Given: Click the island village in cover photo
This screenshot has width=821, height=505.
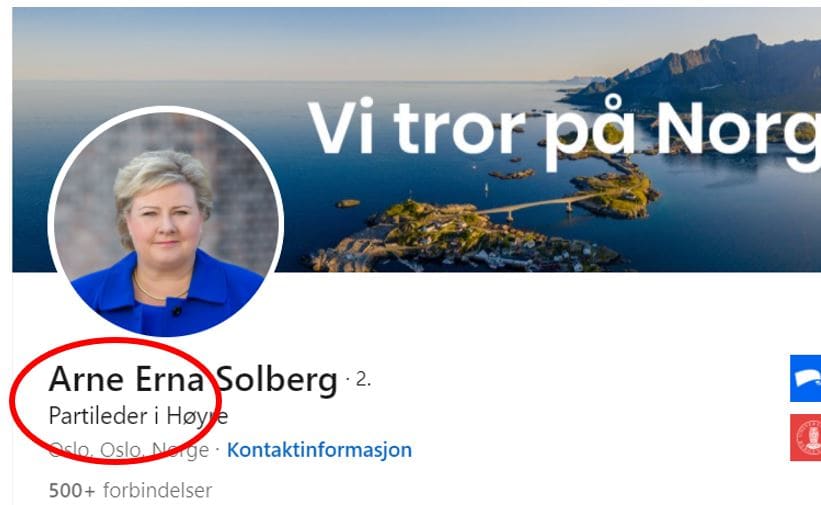Looking at the screenshot, I should point(461,238).
